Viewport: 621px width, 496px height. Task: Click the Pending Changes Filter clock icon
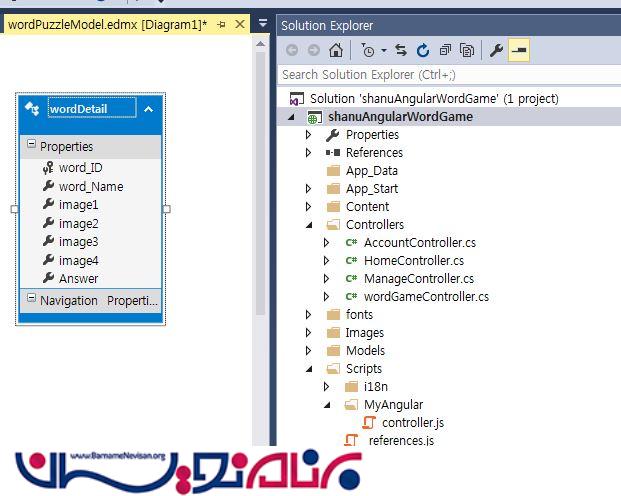pos(368,50)
